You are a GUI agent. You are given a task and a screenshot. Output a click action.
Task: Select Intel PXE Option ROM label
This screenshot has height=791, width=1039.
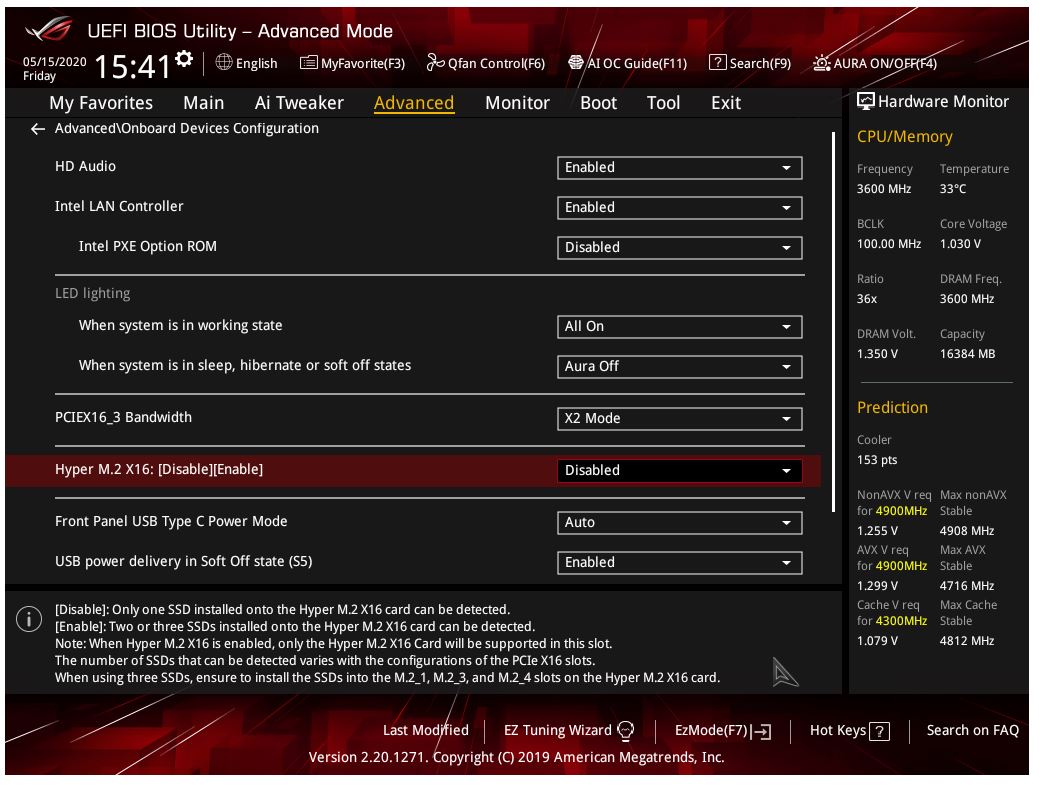coord(148,246)
